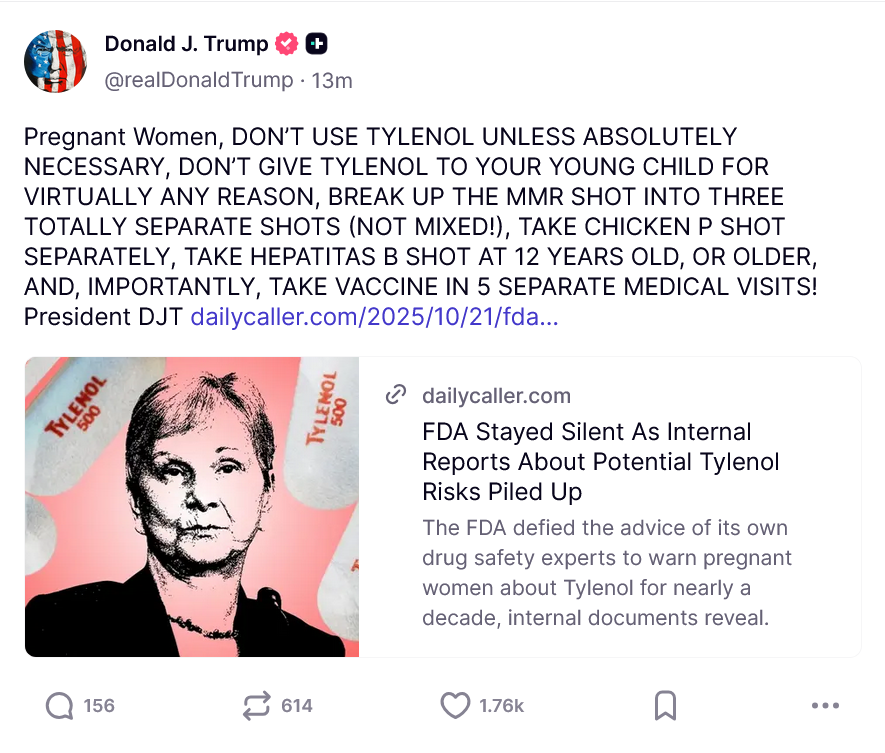
Task: Open the flag-themed profile avatar
Action: (55, 61)
